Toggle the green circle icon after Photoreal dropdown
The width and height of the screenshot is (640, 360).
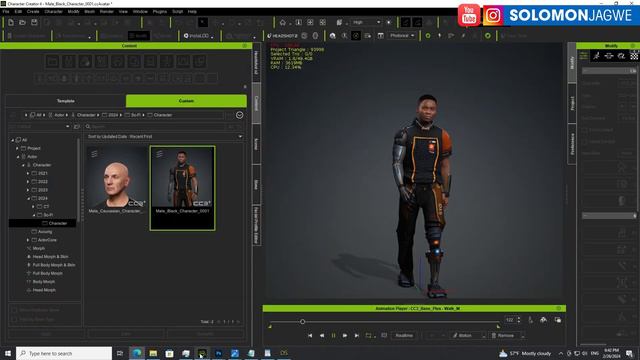pos(428,36)
